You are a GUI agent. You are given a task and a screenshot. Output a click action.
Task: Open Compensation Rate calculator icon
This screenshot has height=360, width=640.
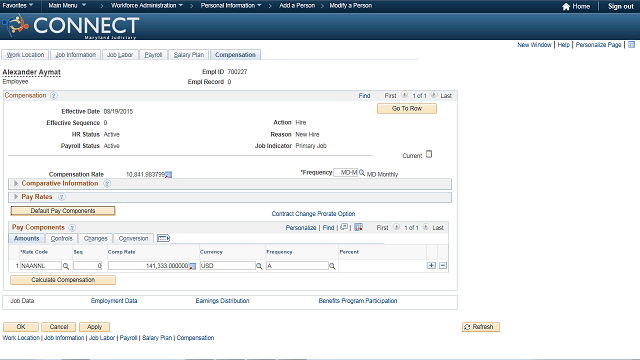tap(169, 175)
